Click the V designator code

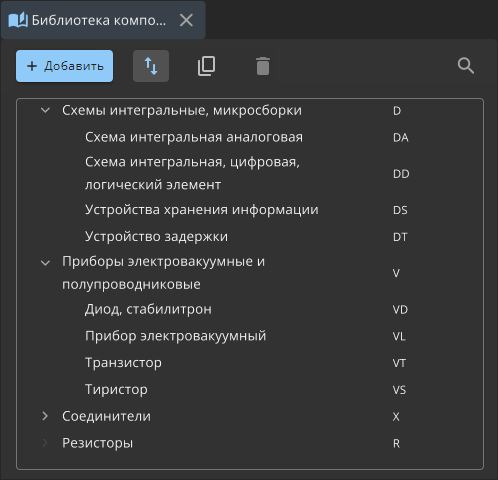tap(396, 273)
